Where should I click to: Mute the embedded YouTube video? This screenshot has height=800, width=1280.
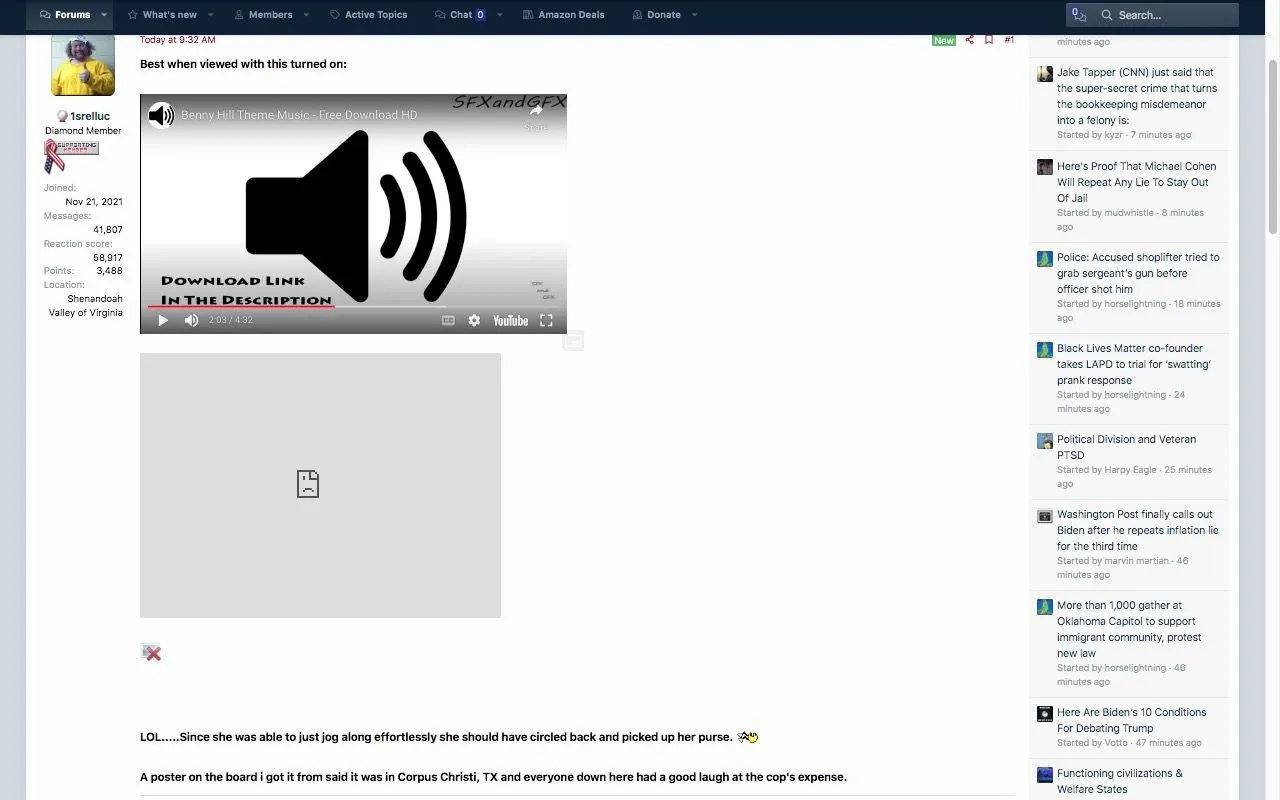coord(190,320)
